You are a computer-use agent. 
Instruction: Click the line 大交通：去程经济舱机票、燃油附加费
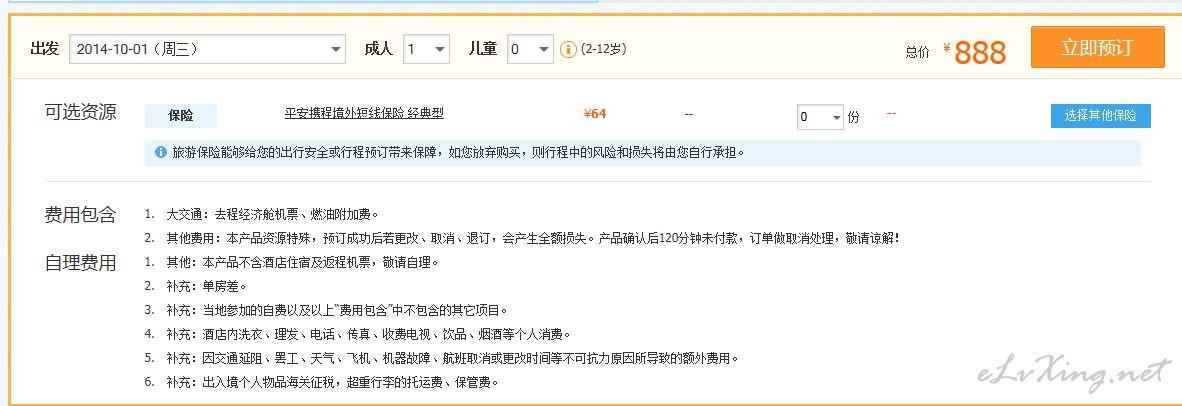(272, 215)
